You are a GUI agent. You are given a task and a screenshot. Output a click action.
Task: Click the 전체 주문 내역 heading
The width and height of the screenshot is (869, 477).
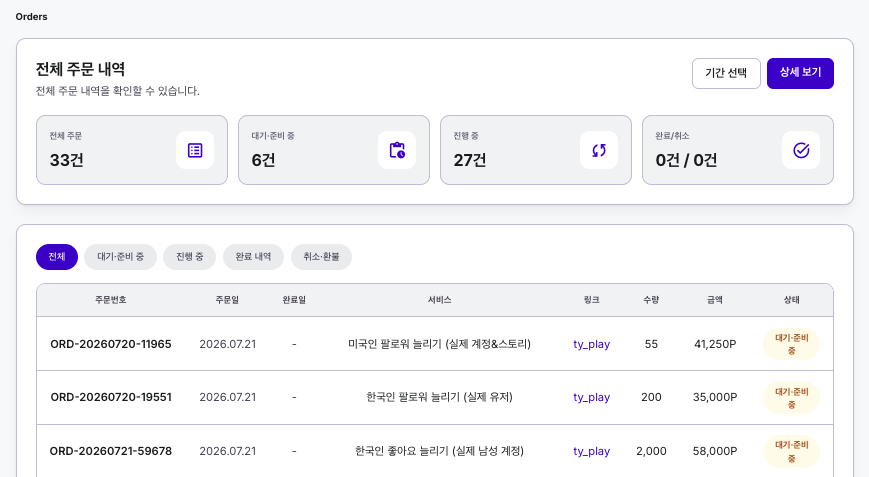(x=80, y=69)
